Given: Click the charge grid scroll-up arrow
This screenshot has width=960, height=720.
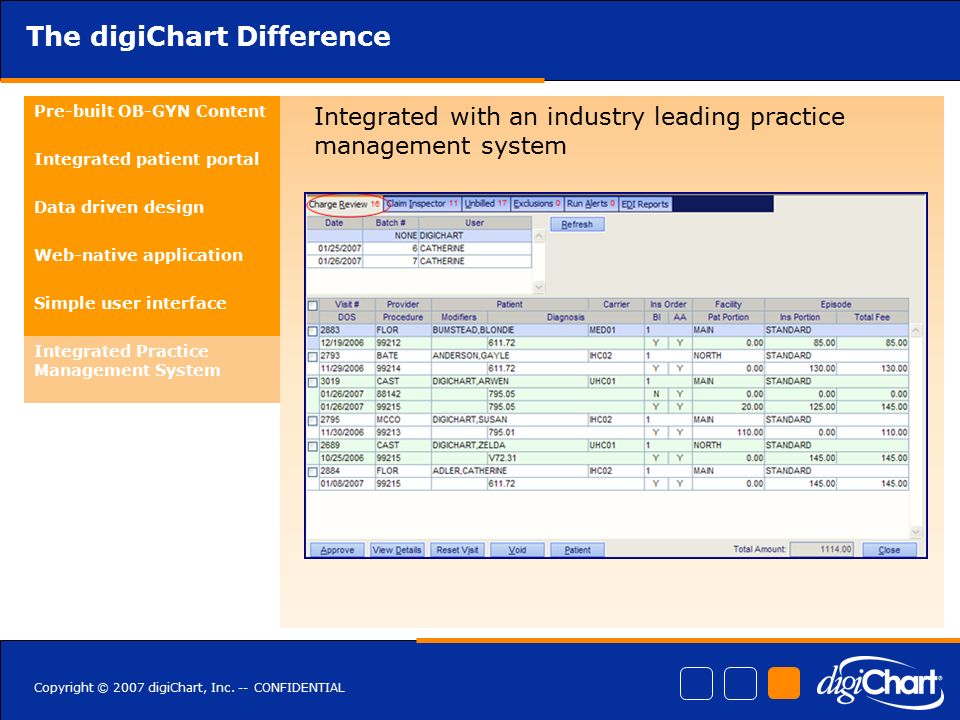Looking at the screenshot, I should tap(916, 331).
